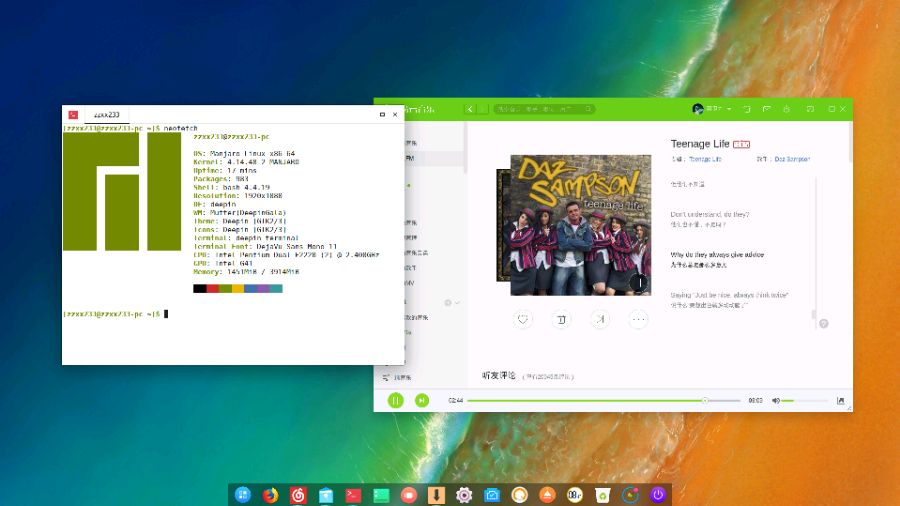Open the Trash in the dock
900x506 pixels.
(x=602, y=495)
